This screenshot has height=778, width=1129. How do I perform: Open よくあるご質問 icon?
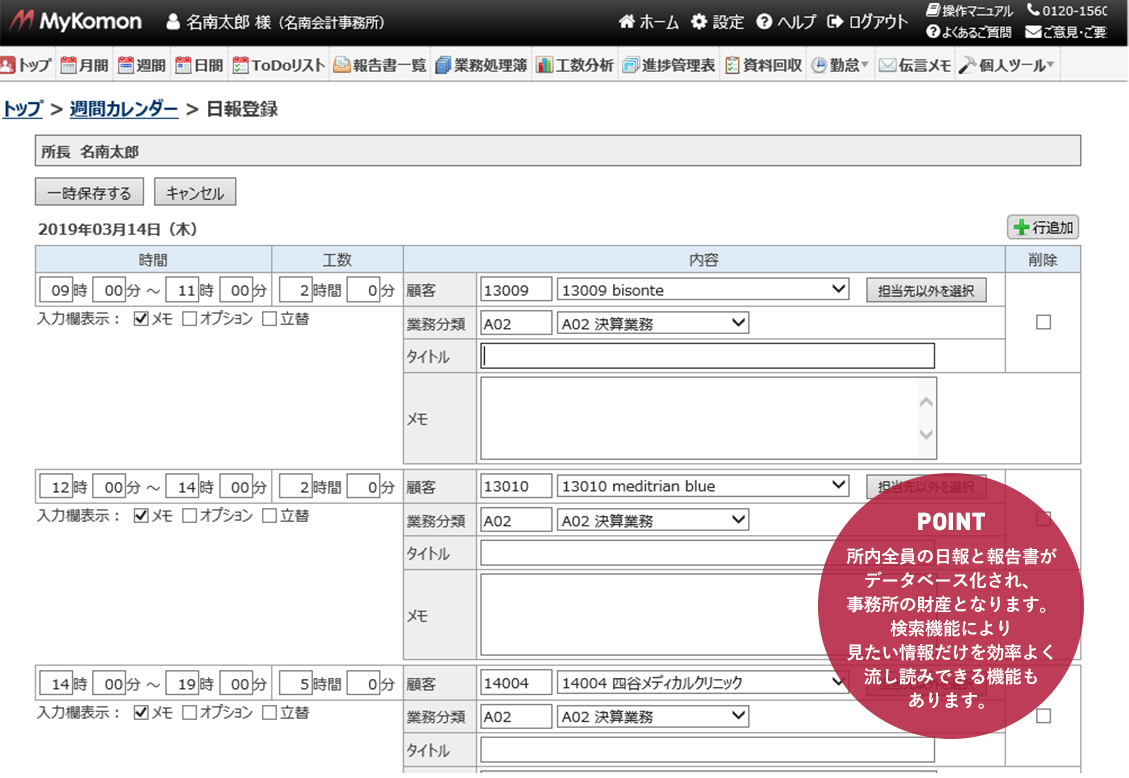(933, 32)
